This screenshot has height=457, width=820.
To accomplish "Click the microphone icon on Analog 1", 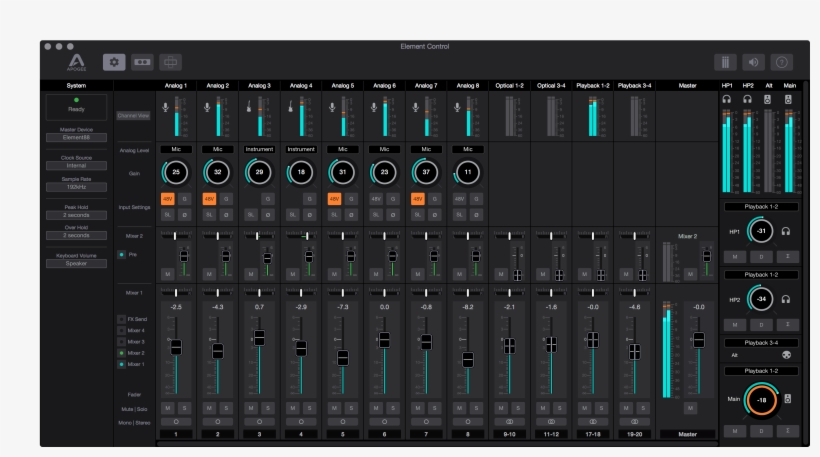I will (165, 107).
